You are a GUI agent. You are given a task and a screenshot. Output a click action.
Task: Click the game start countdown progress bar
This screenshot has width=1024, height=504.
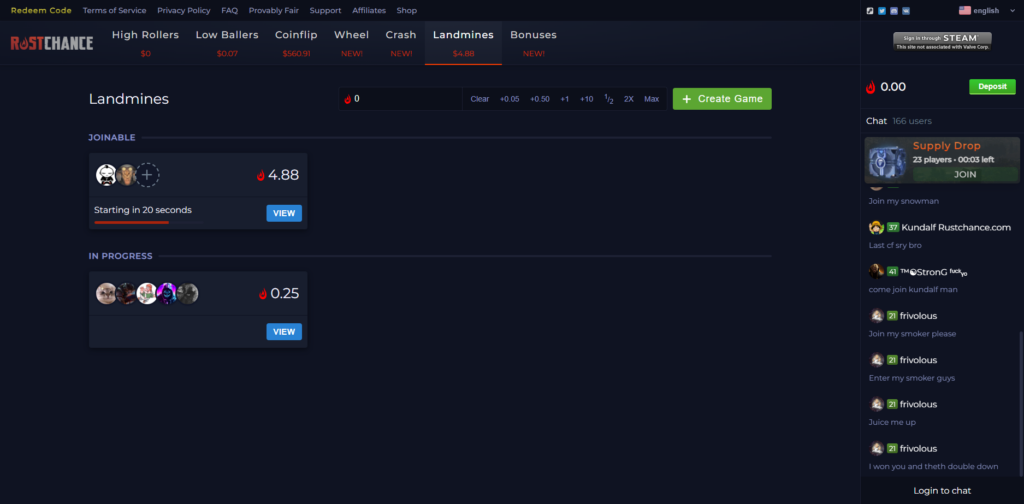(x=148, y=223)
